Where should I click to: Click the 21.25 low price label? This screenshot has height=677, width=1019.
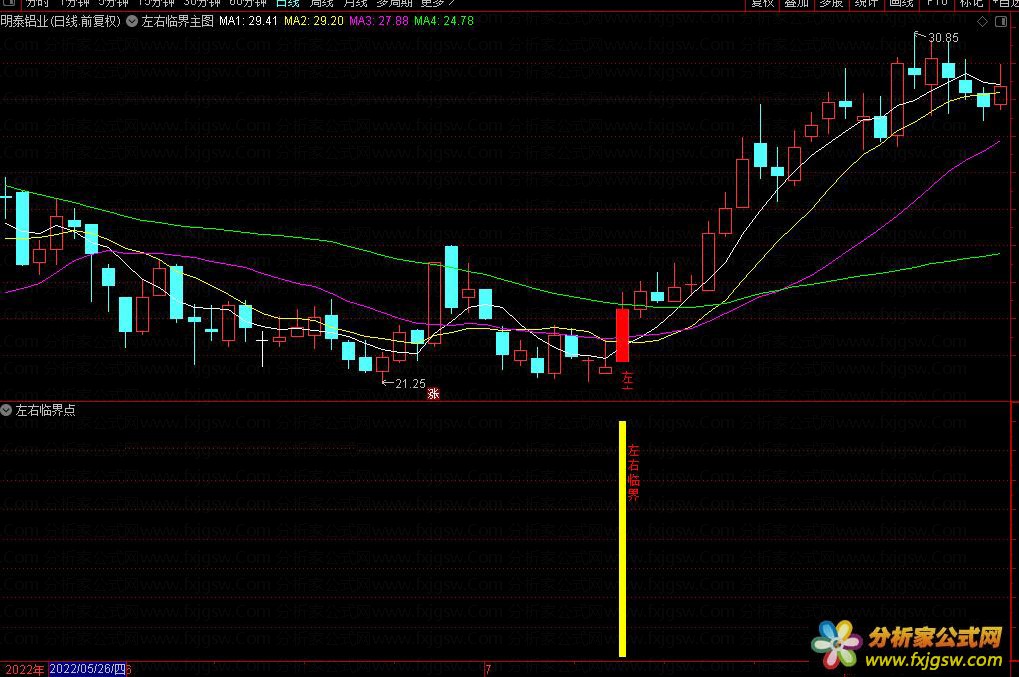(410, 384)
